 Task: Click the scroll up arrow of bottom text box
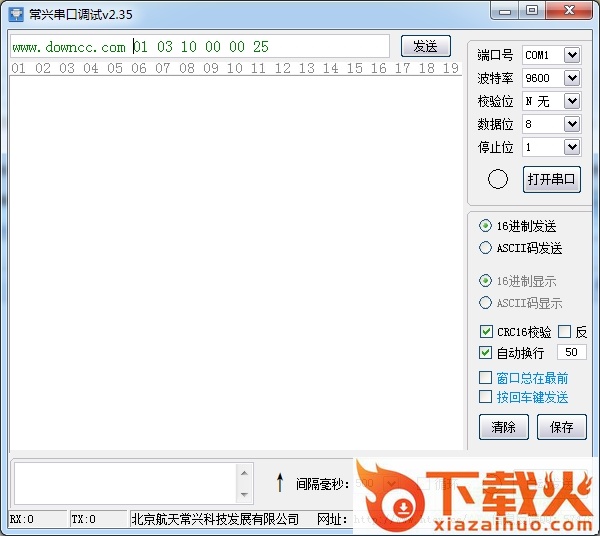[245, 473]
